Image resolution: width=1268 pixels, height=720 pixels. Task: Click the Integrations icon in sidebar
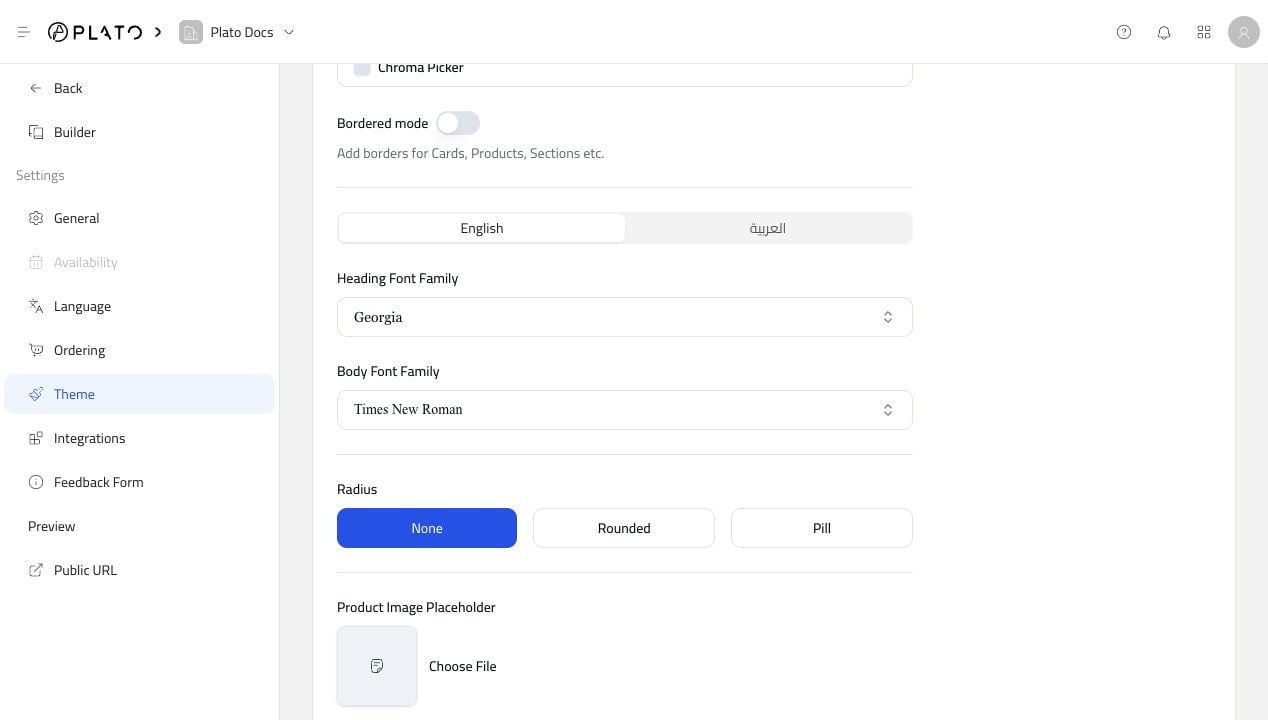tap(36, 438)
